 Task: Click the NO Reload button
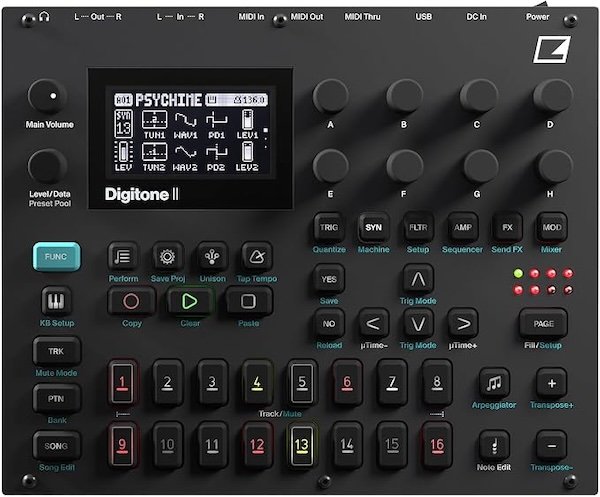329,324
